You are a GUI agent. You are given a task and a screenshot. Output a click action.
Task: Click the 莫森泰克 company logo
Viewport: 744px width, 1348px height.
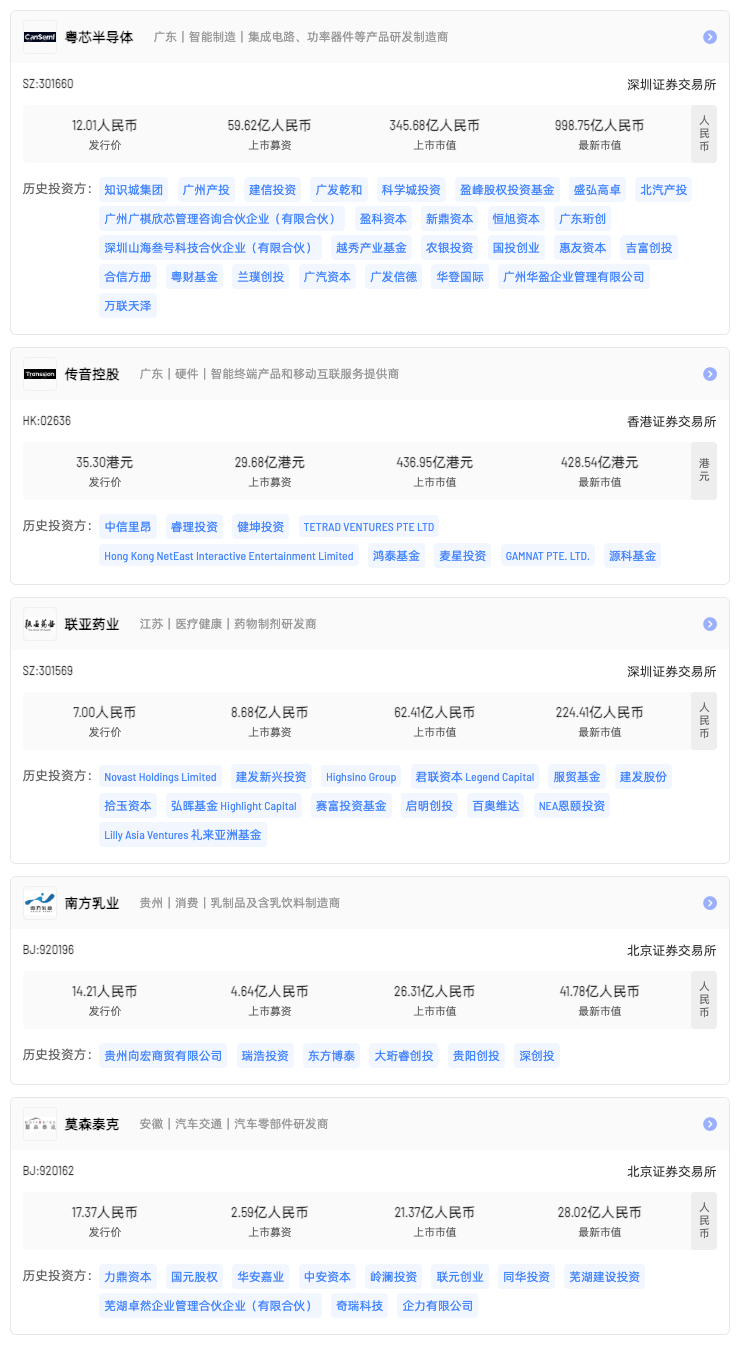click(40, 1124)
